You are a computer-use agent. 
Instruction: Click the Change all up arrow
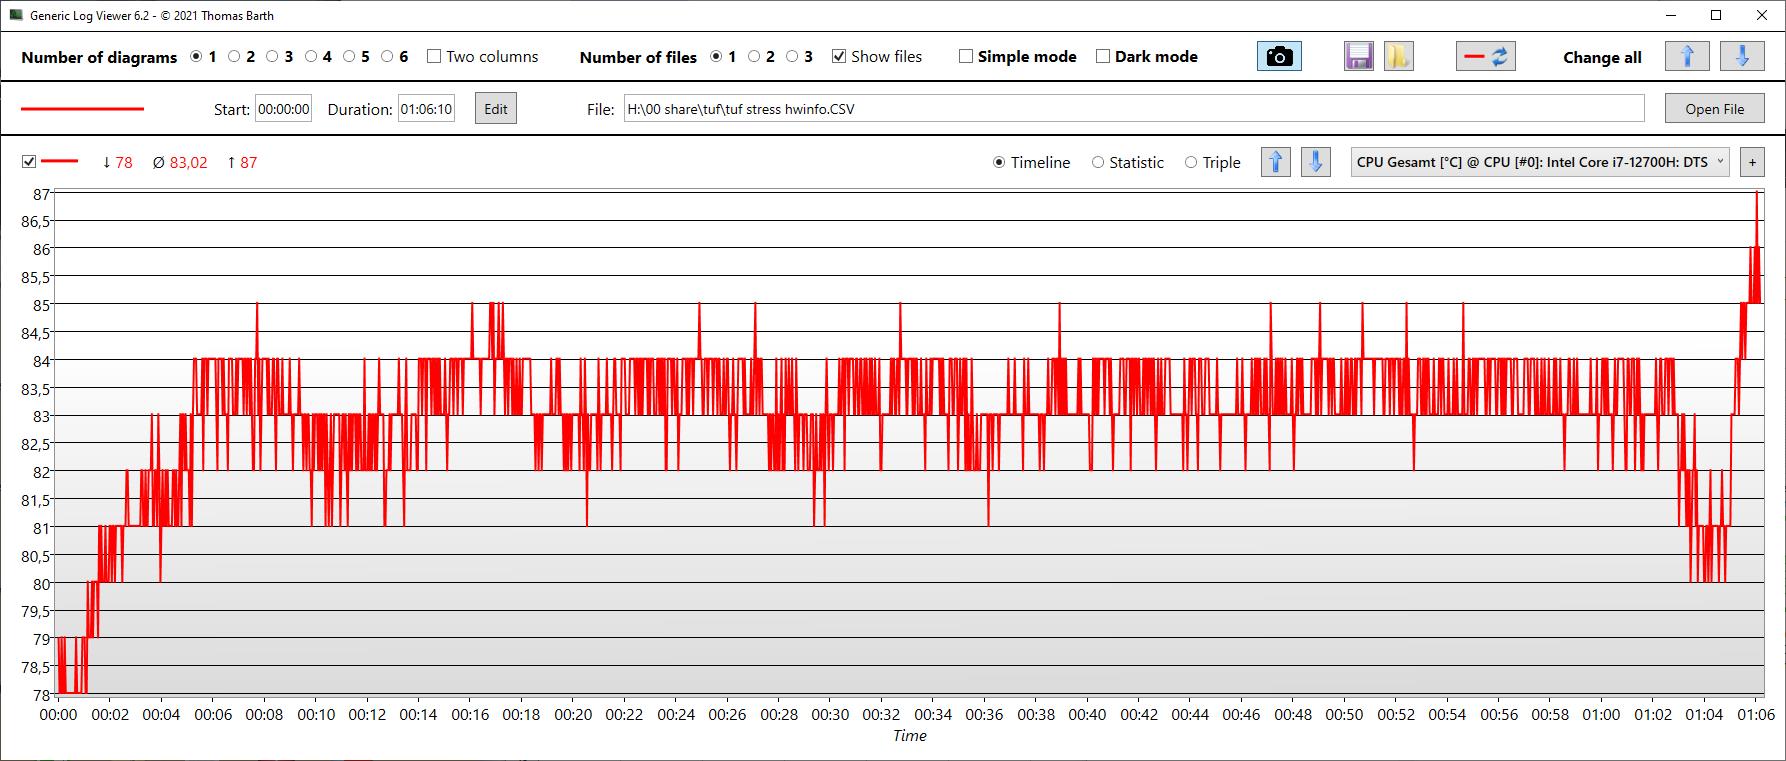coord(1686,57)
